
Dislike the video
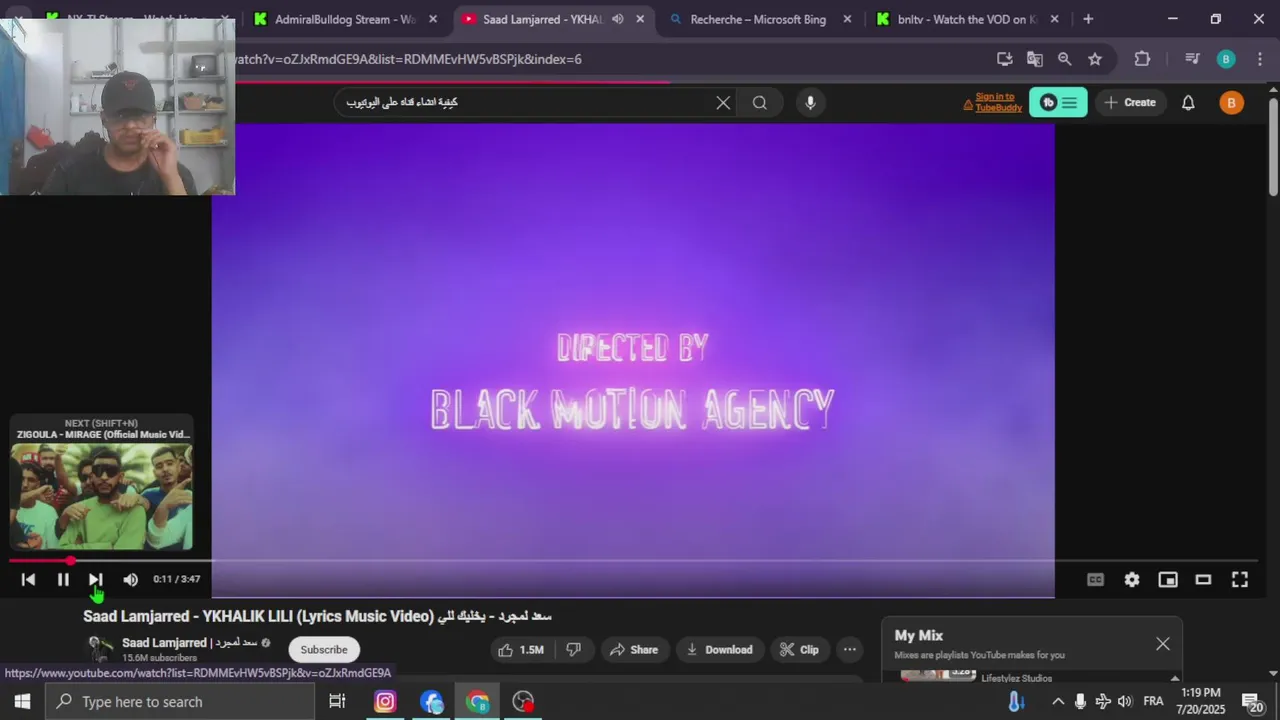[x=573, y=649]
